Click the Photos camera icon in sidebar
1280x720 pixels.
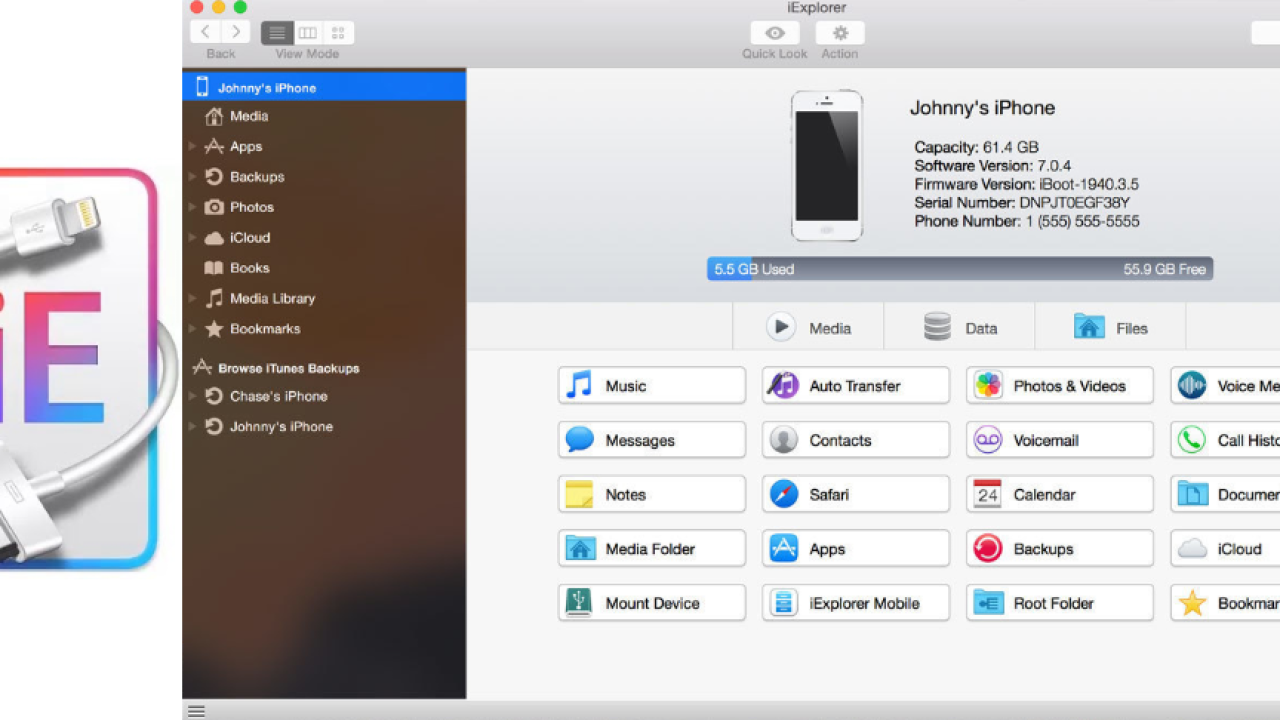coord(214,207)
